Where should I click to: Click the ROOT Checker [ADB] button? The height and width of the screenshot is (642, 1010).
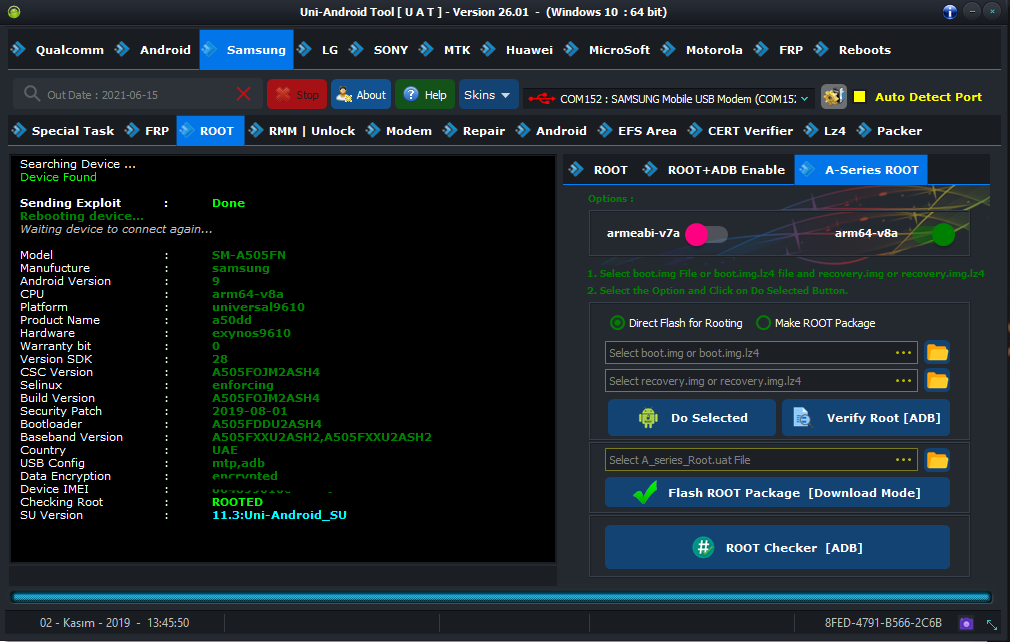(777, 547)
